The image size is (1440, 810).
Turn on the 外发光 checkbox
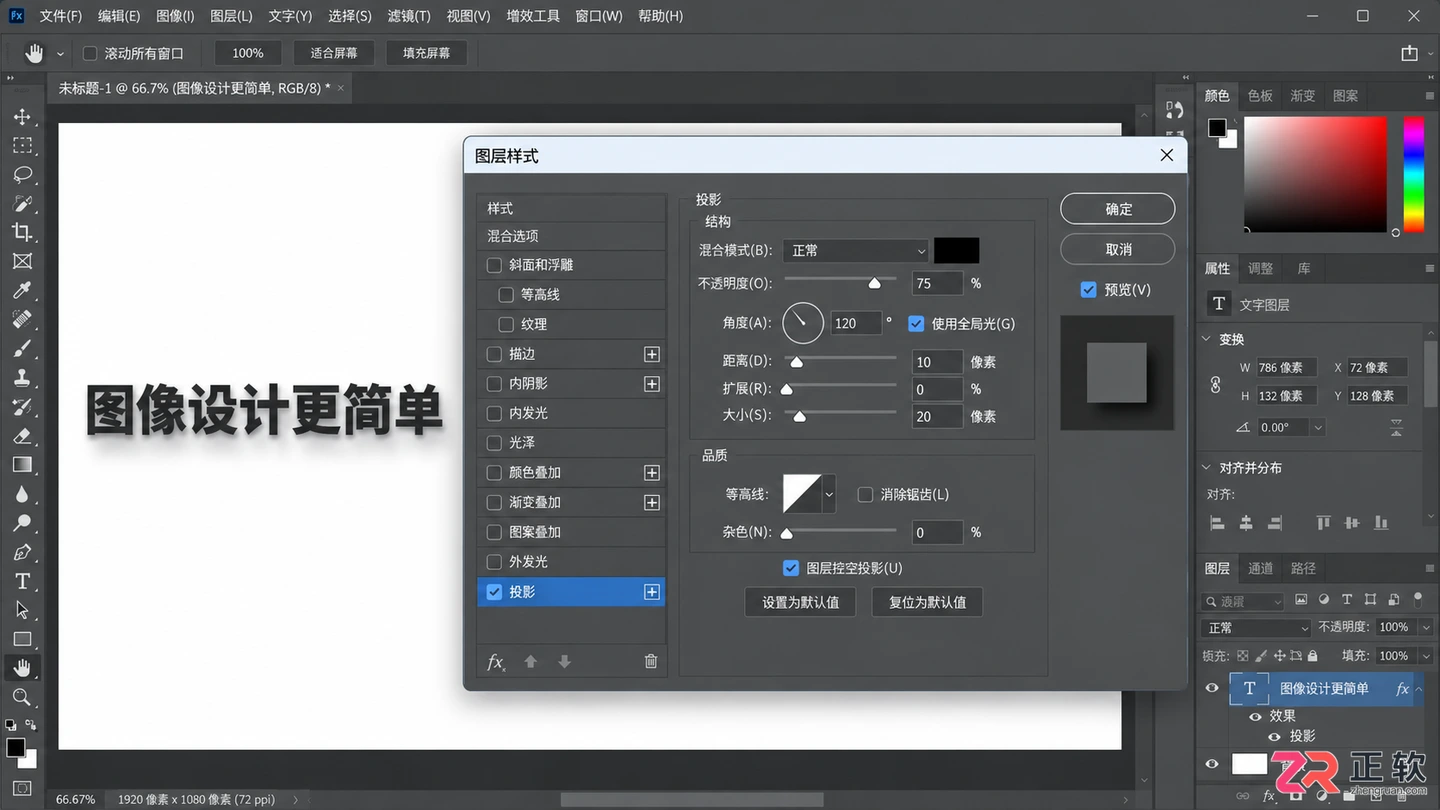click(x=494, y=562)
